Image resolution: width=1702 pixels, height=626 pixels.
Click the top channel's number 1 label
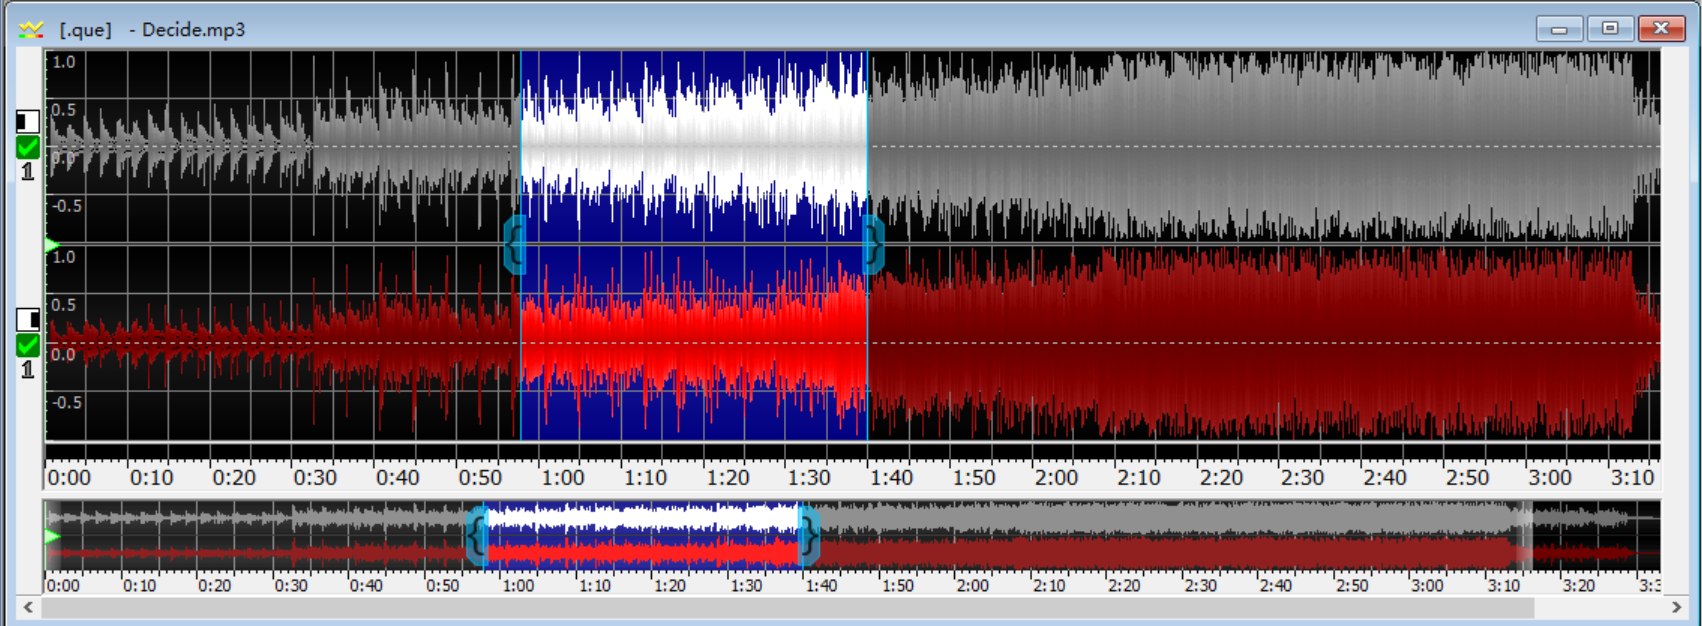click(x=28, y=172)
